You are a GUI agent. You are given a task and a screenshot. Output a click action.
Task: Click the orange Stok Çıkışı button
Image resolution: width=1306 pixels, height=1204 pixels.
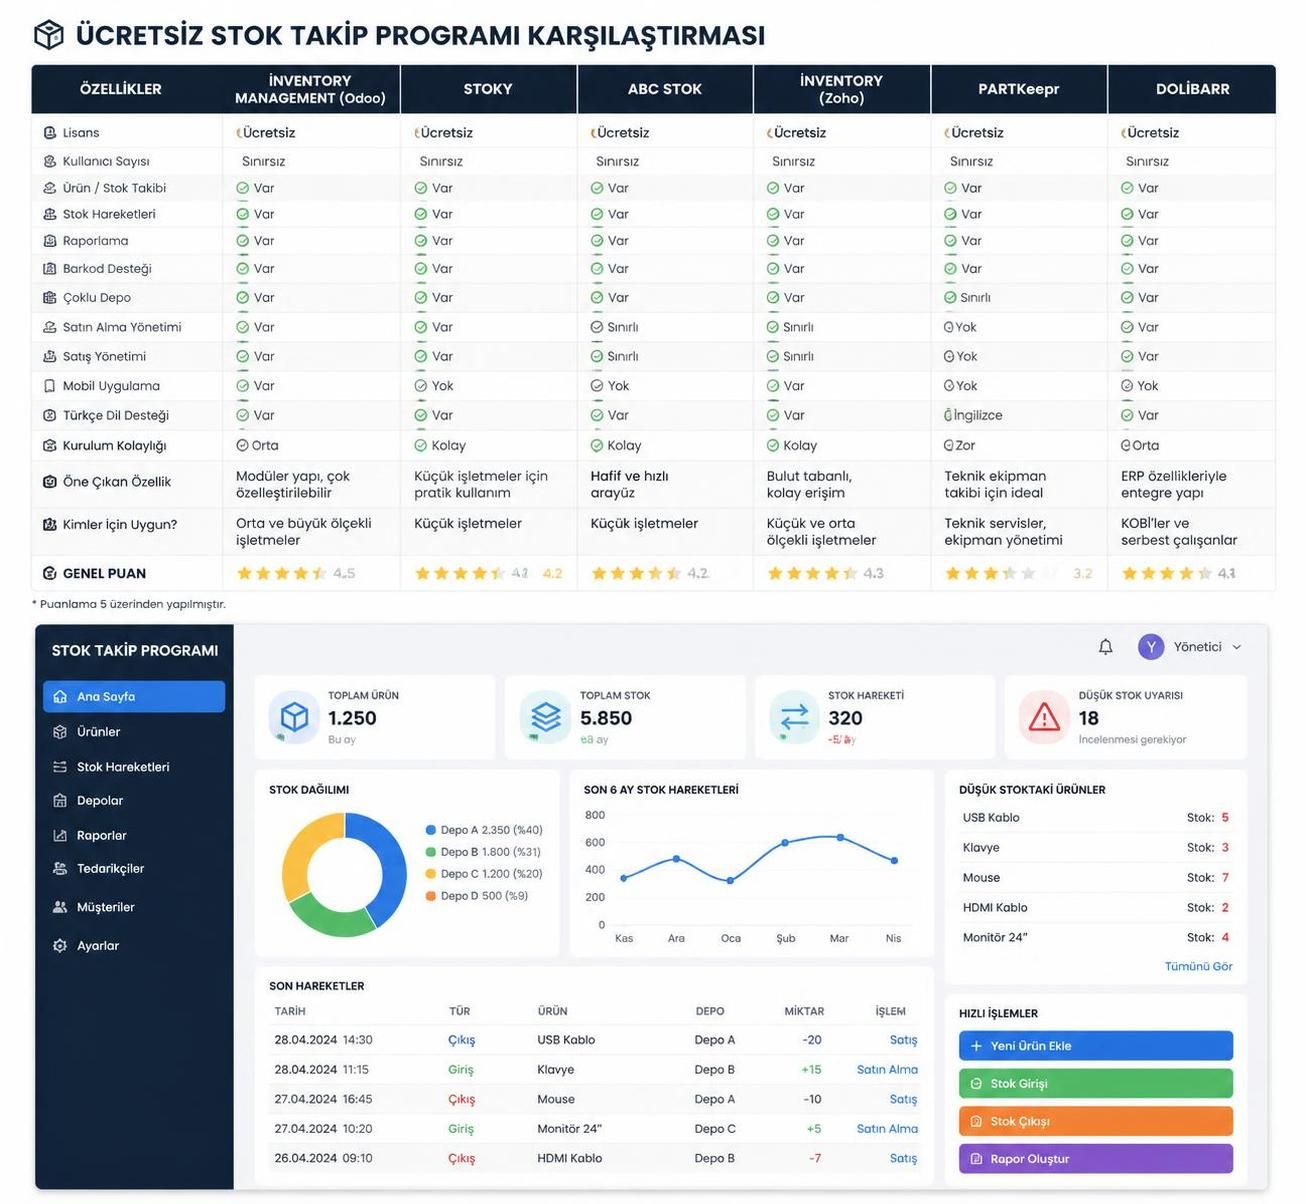point(1096,1122)
